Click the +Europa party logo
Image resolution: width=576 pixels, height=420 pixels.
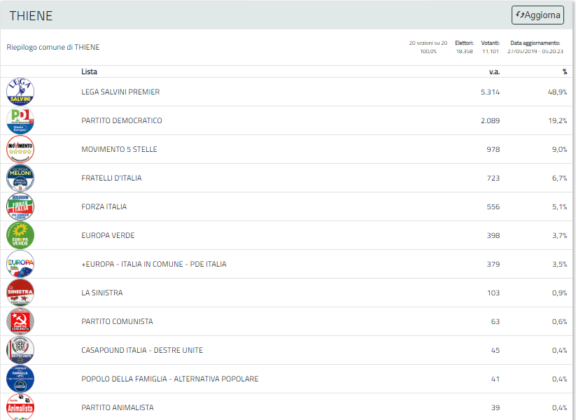[20, 264]
